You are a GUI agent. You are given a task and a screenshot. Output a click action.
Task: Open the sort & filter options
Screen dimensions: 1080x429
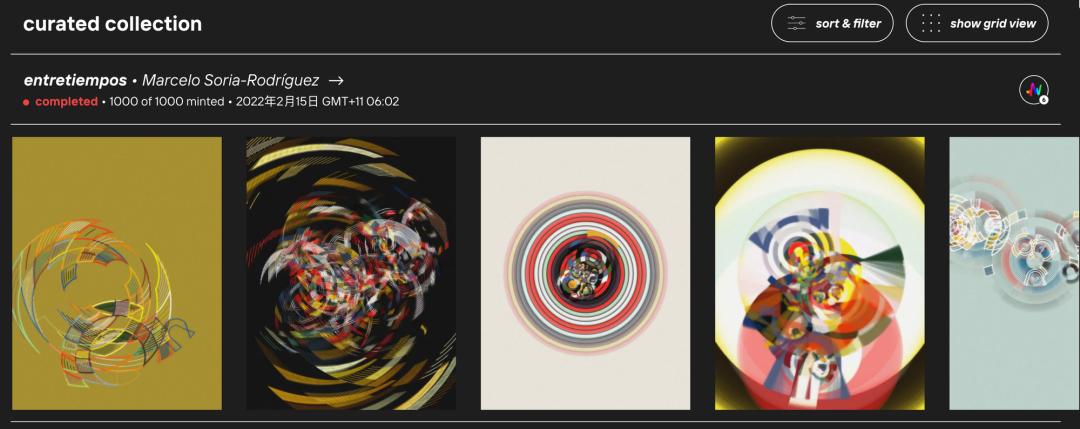click(832, 23)
